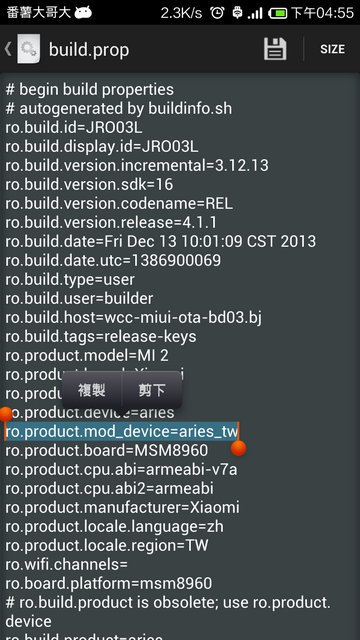
Task: Go back via the build.prop file icon
Action: (x=29, y=49)
